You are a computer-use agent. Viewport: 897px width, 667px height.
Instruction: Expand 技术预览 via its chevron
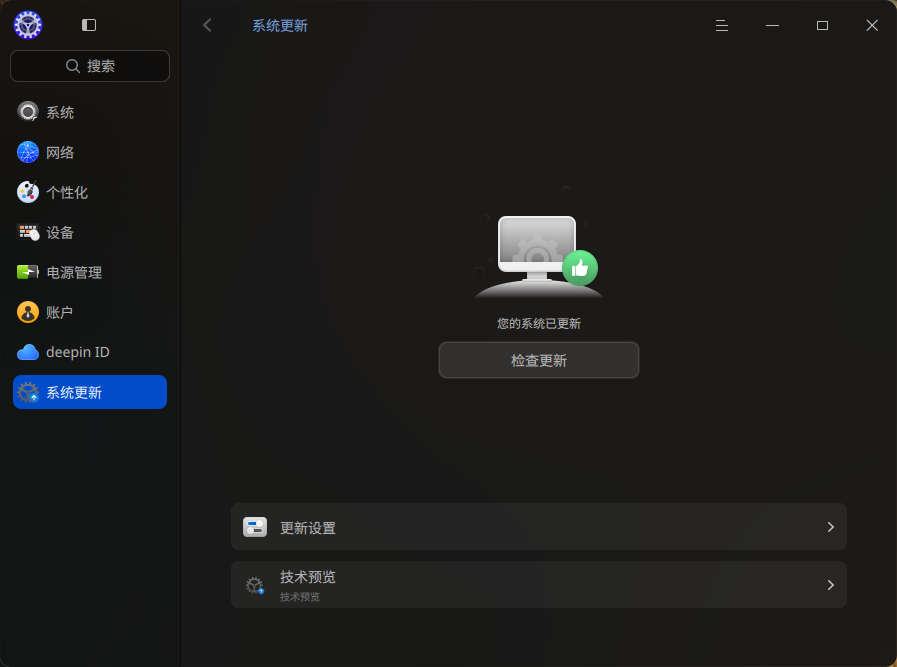pyautogui.click(x=831, y=585)
